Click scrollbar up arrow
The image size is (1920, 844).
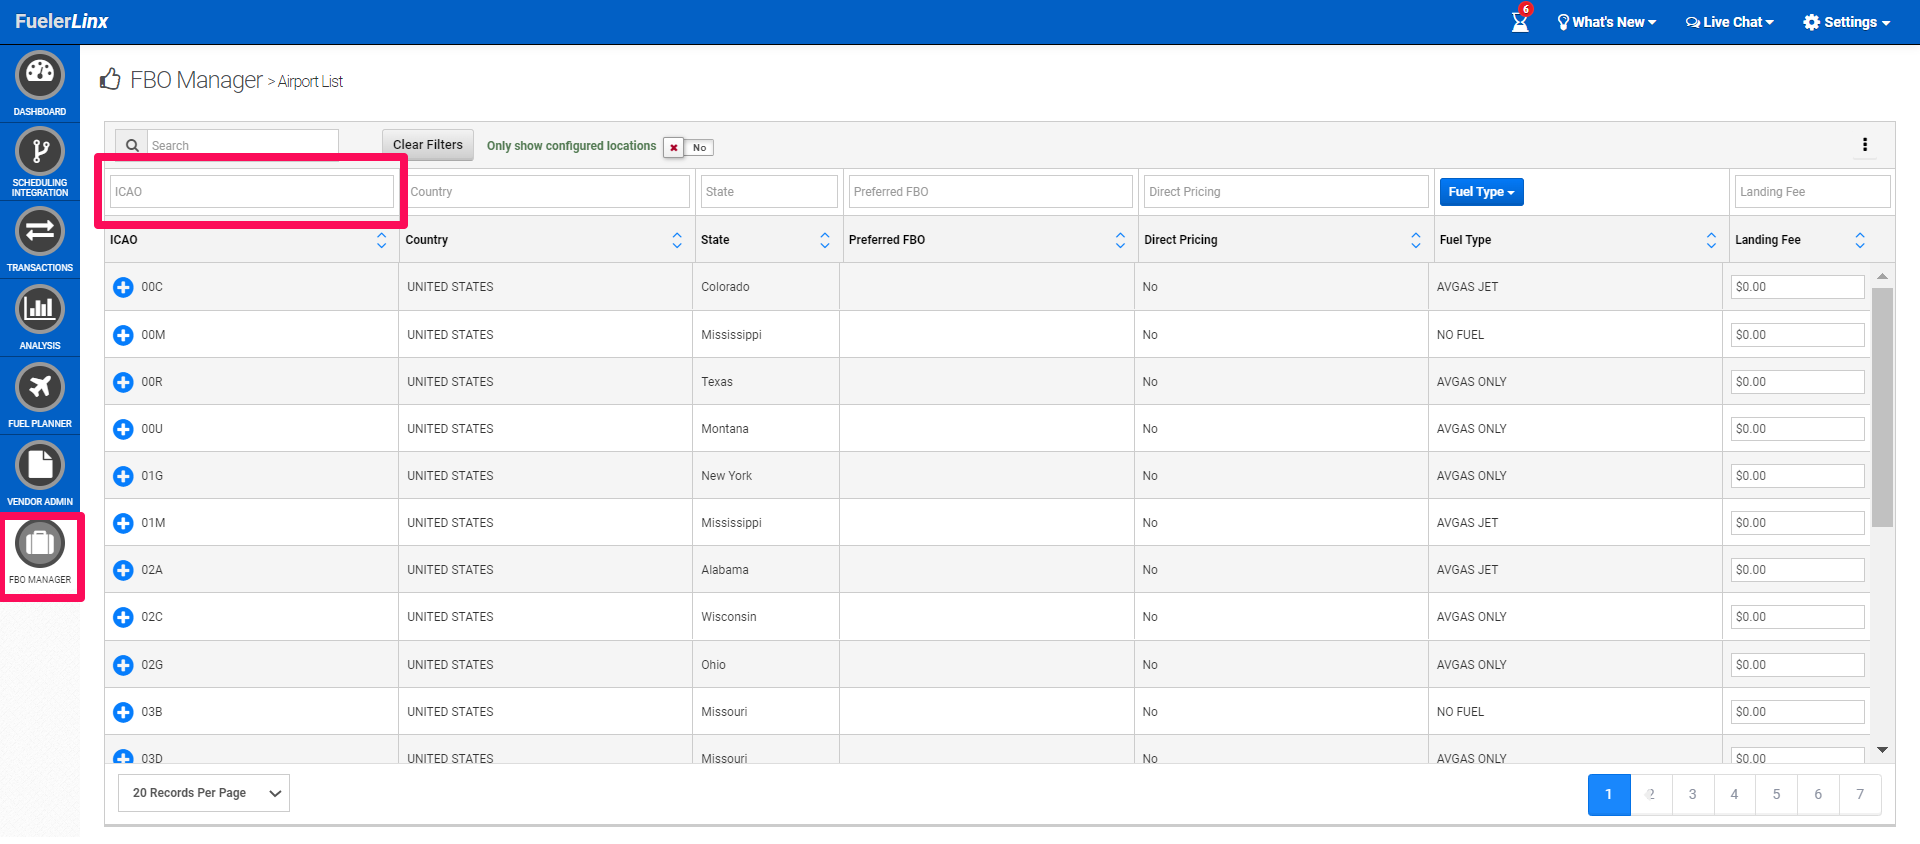1882,276
